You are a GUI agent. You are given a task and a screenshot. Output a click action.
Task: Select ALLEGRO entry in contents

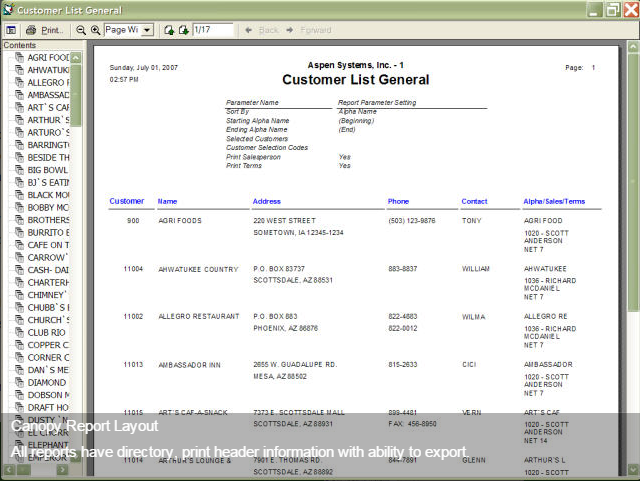[48, 82]
